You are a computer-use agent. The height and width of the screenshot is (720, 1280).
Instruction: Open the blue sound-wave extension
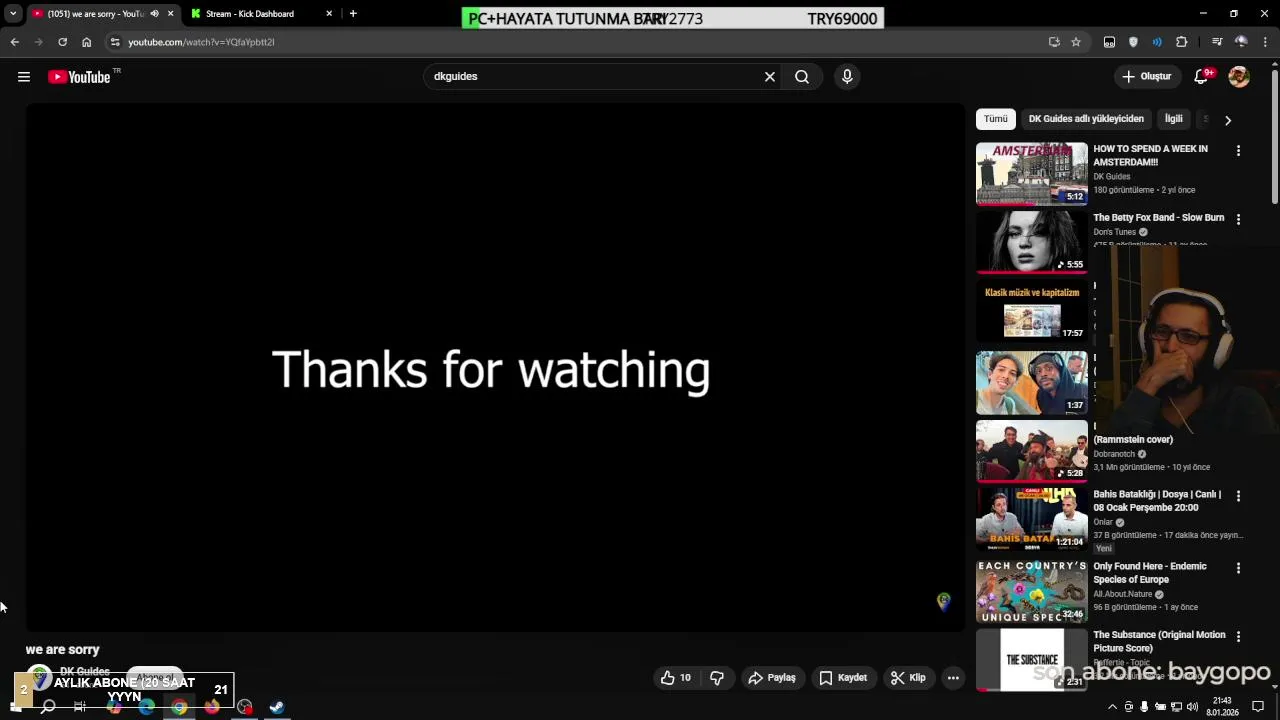[x=1157, y=42]
